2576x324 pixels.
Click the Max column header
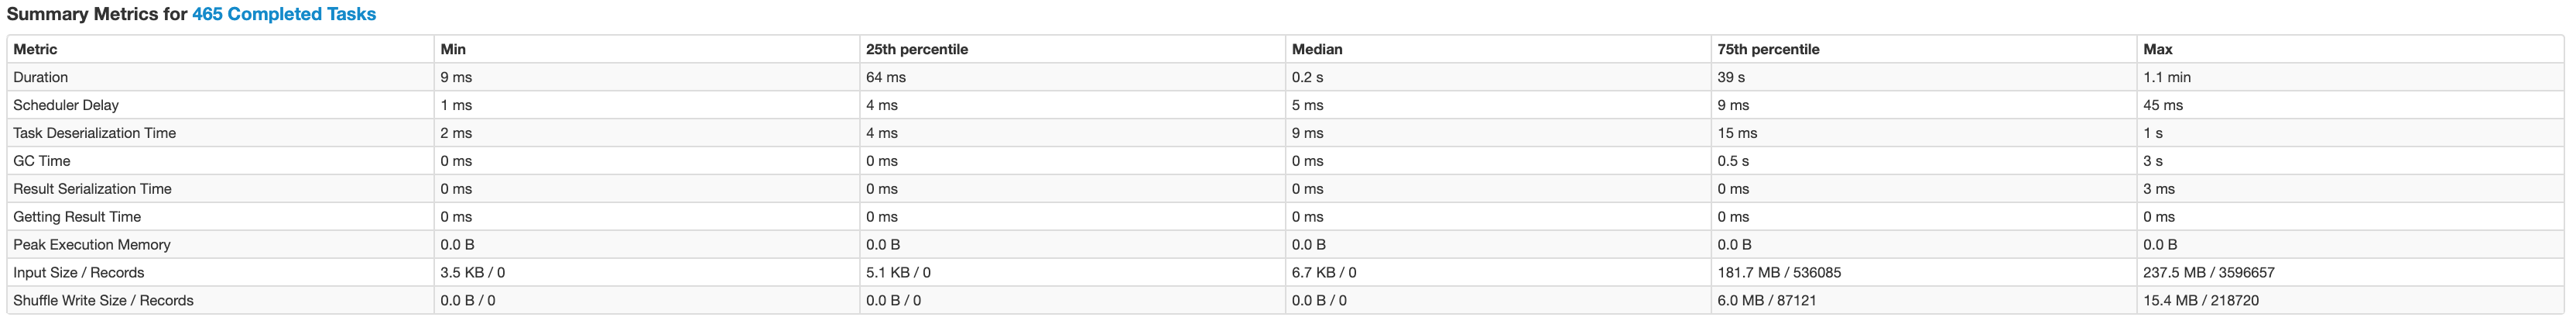(x=2158, y=49)
